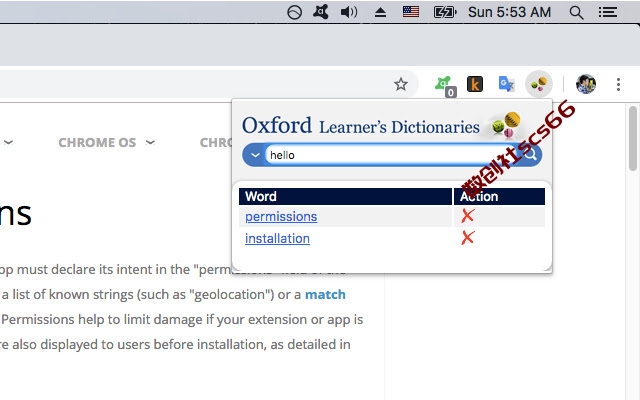Toggle the Oxford Learner's Dictionaries extension icon
This screenshot has height=400, width=640.
[539, 84]
